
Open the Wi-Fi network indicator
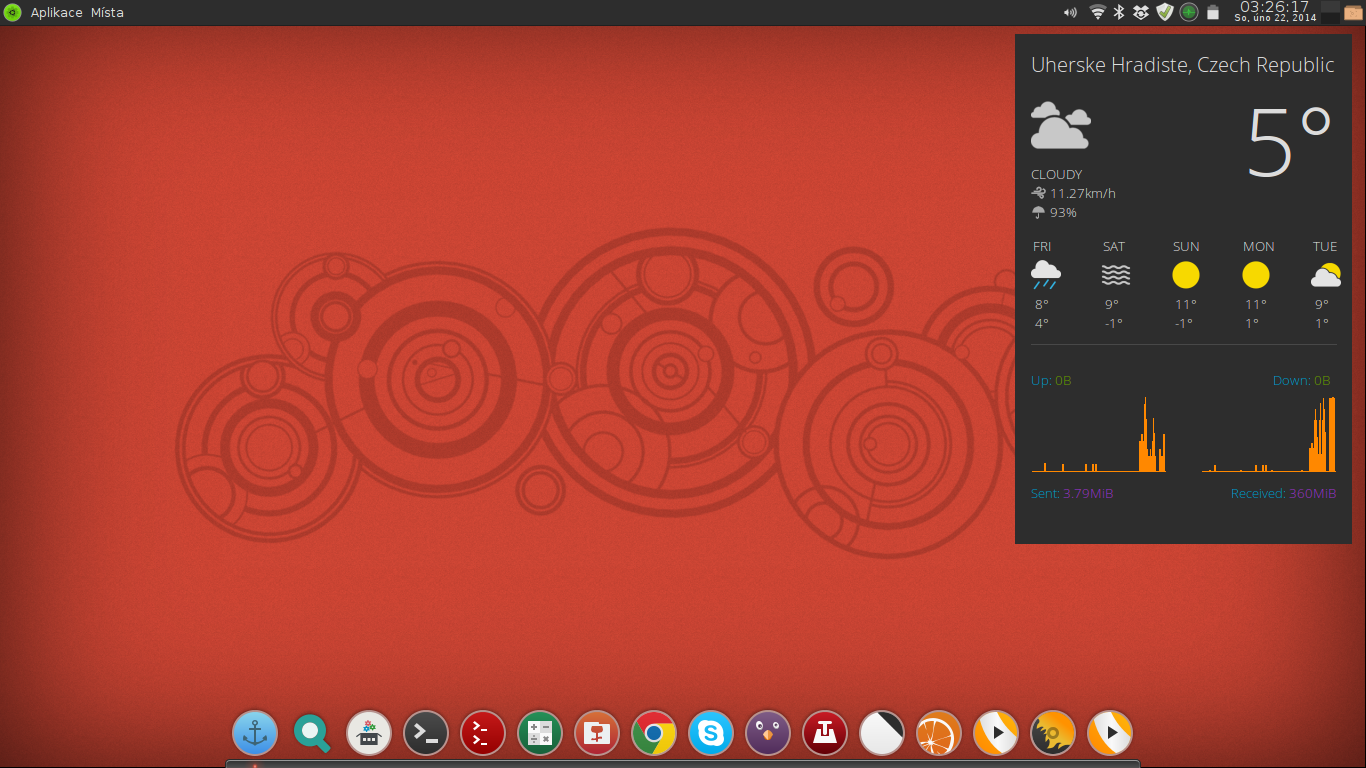pos(1097,13)
